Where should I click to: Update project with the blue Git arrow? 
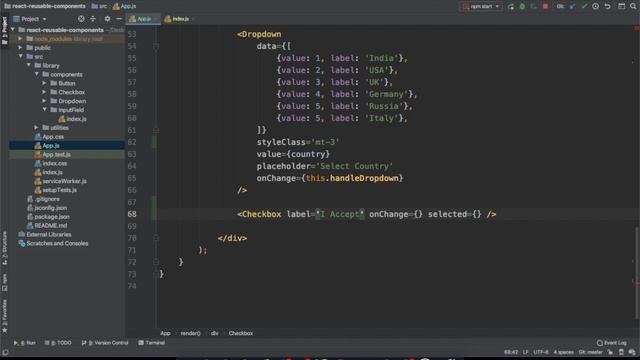572,6
